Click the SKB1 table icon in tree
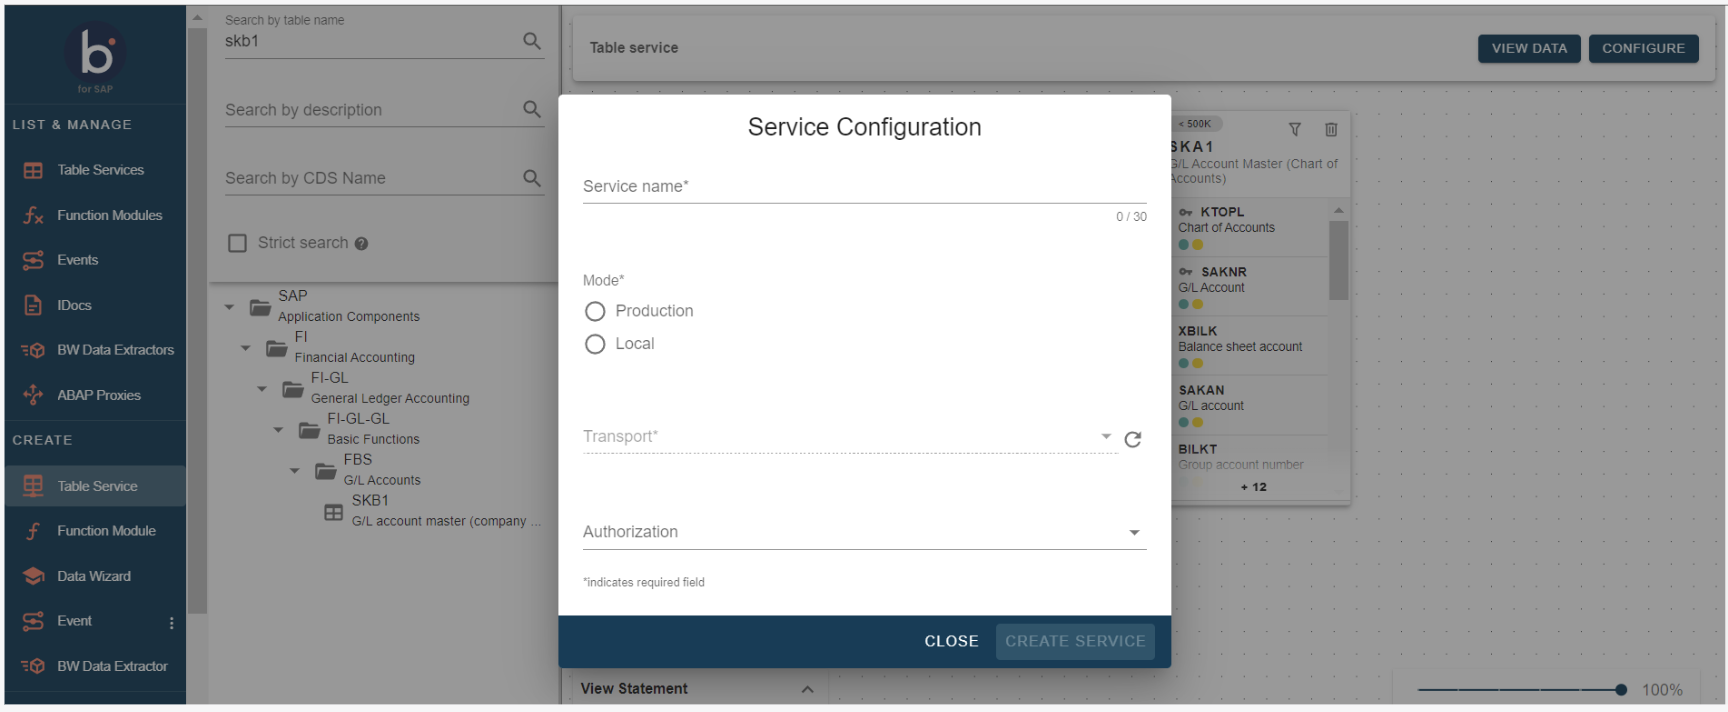 pyautogui.click(x=334, y=512)
